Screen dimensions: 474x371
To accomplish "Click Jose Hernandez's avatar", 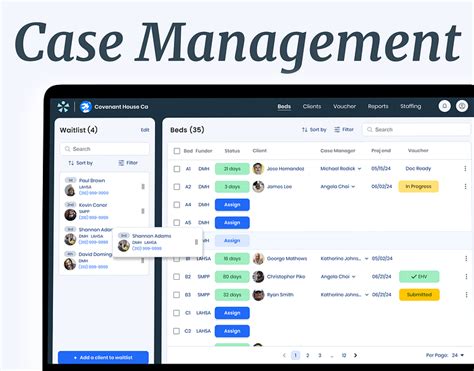I will pyautogui.click(x=258, y=169).
